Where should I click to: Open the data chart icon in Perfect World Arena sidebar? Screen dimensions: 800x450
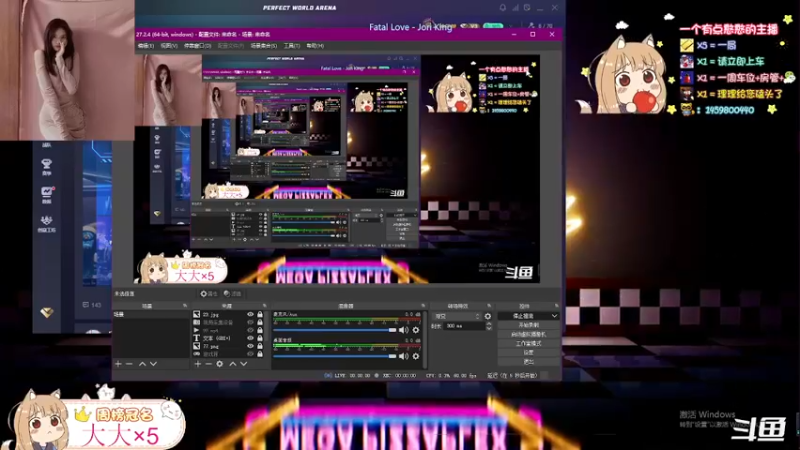[46, 194]
